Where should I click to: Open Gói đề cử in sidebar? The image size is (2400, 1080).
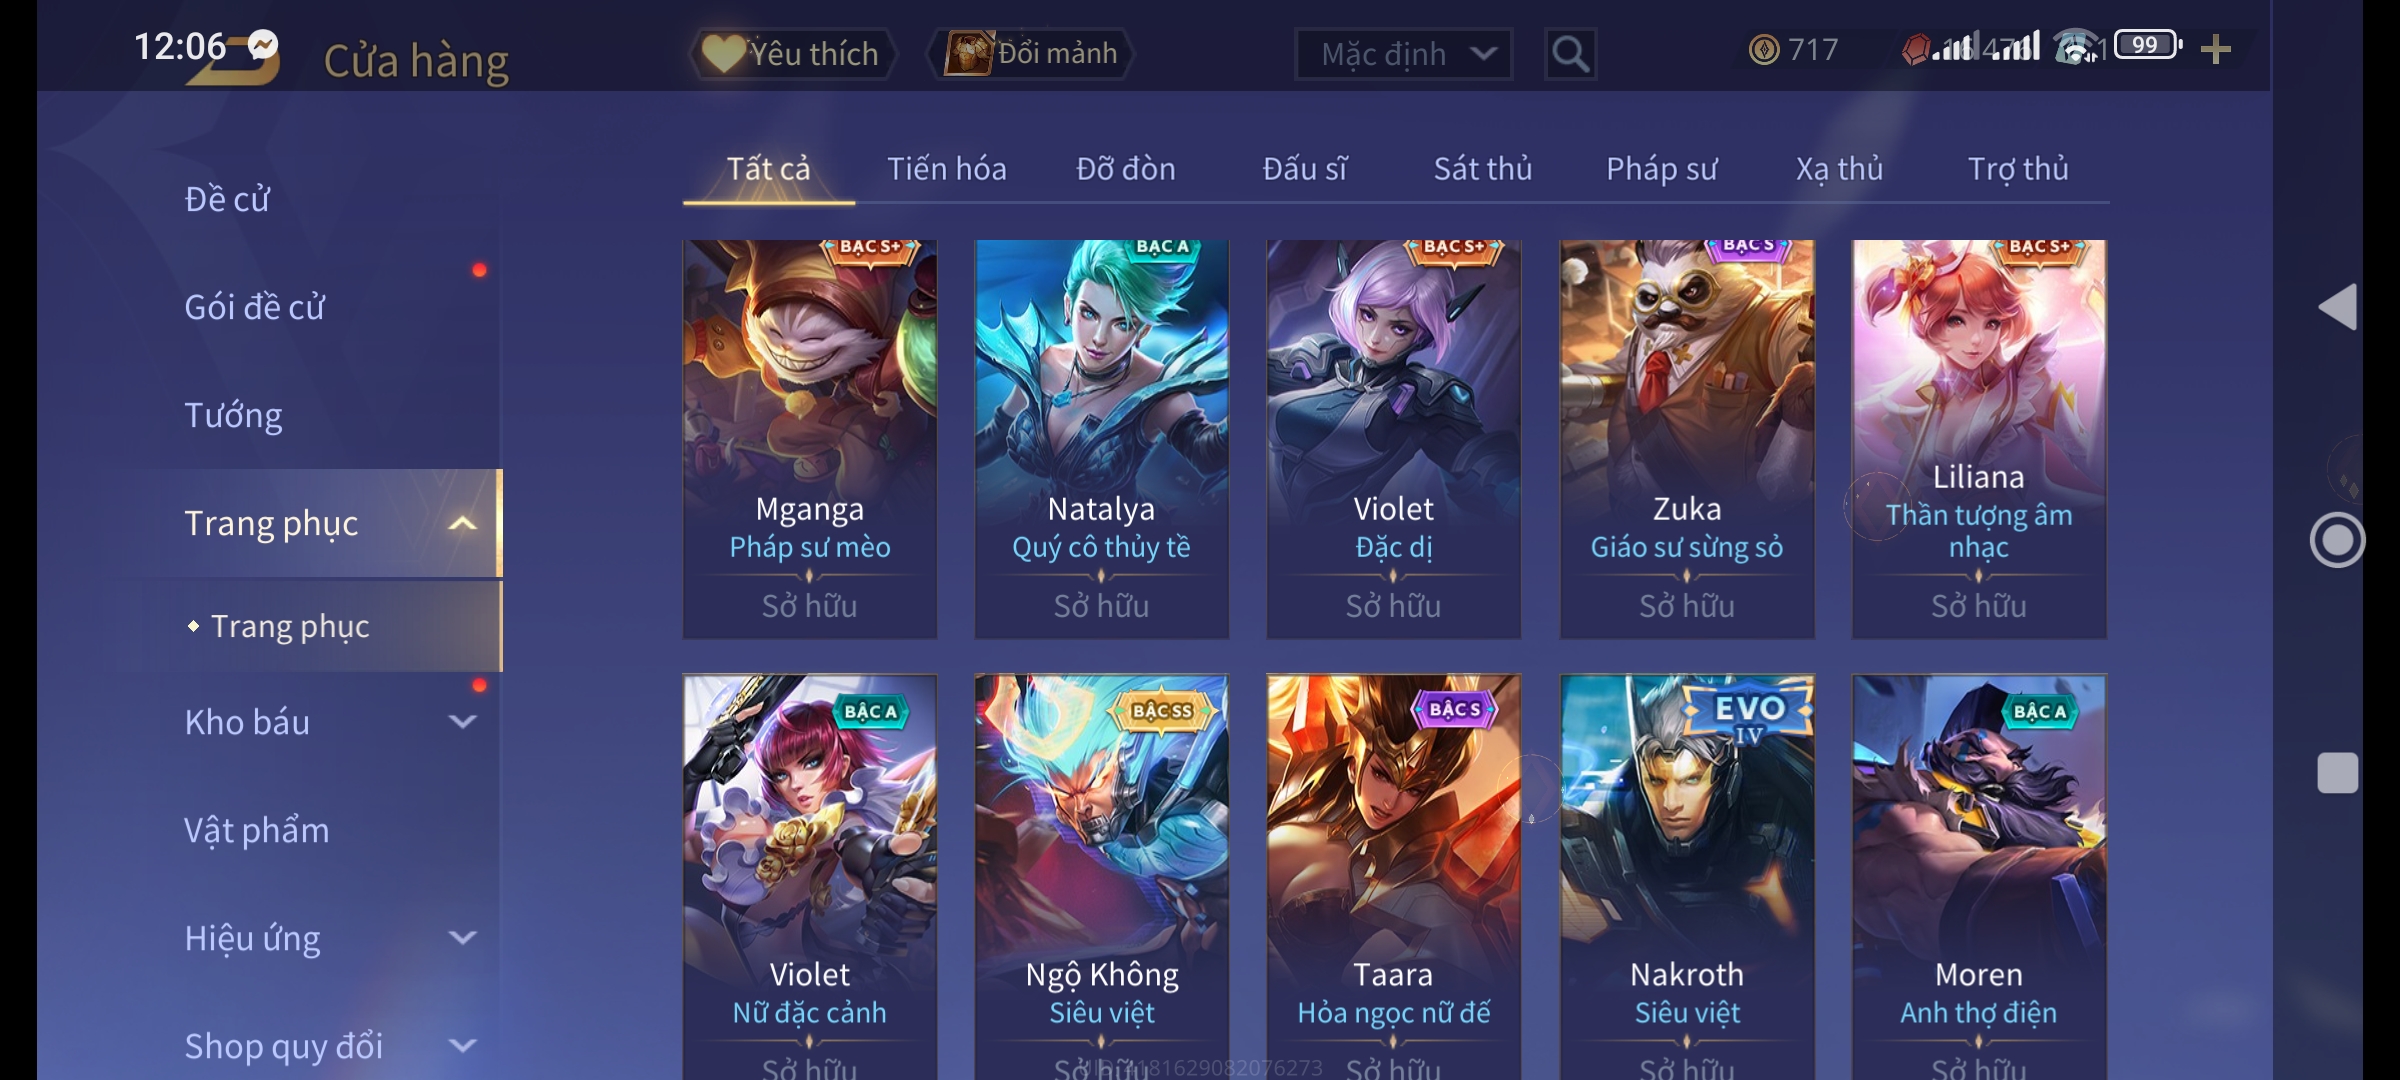[x=254, y=307]
